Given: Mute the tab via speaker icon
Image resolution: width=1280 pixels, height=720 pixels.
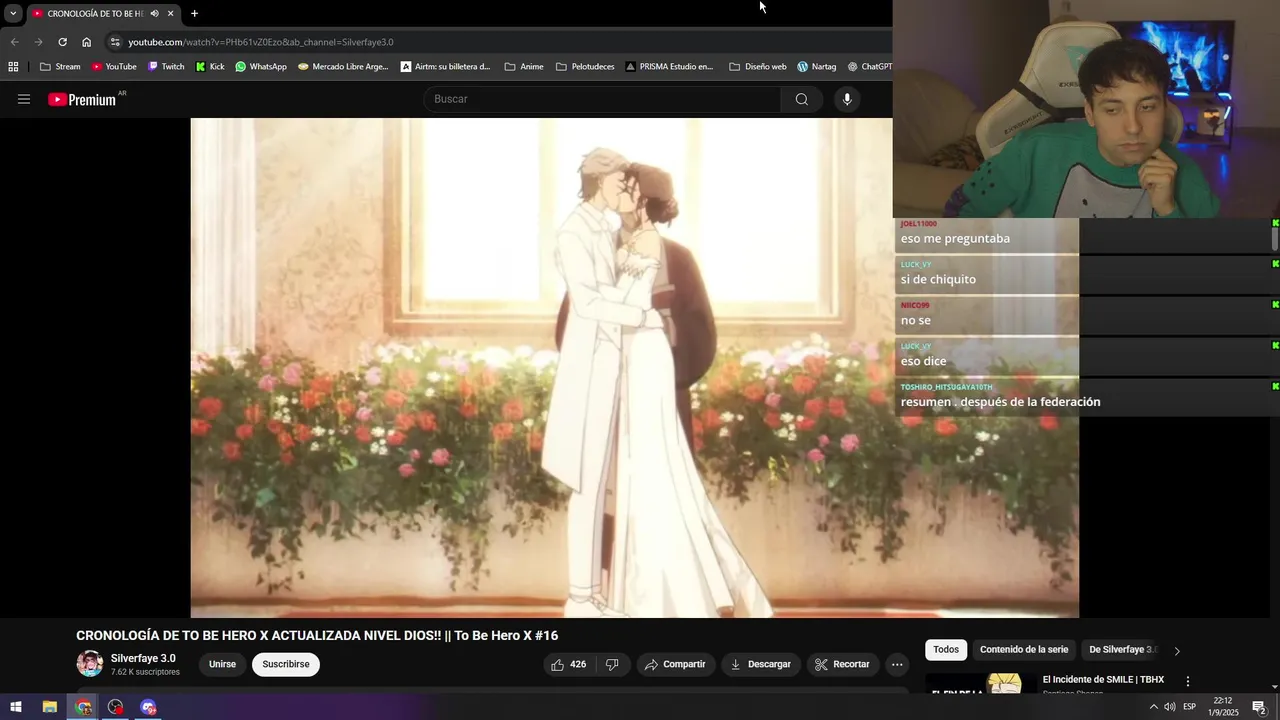Looking at the screenshot, I should [154, 13].
